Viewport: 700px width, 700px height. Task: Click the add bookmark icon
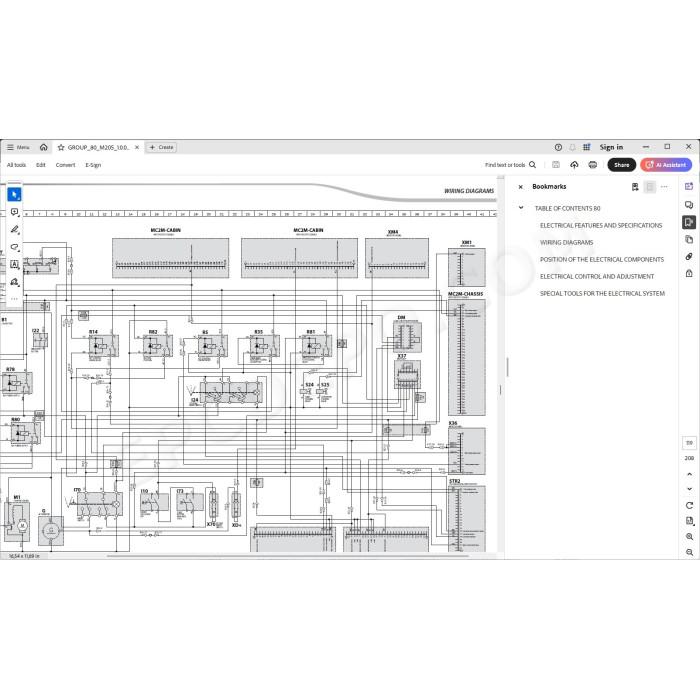coord(635,187)
